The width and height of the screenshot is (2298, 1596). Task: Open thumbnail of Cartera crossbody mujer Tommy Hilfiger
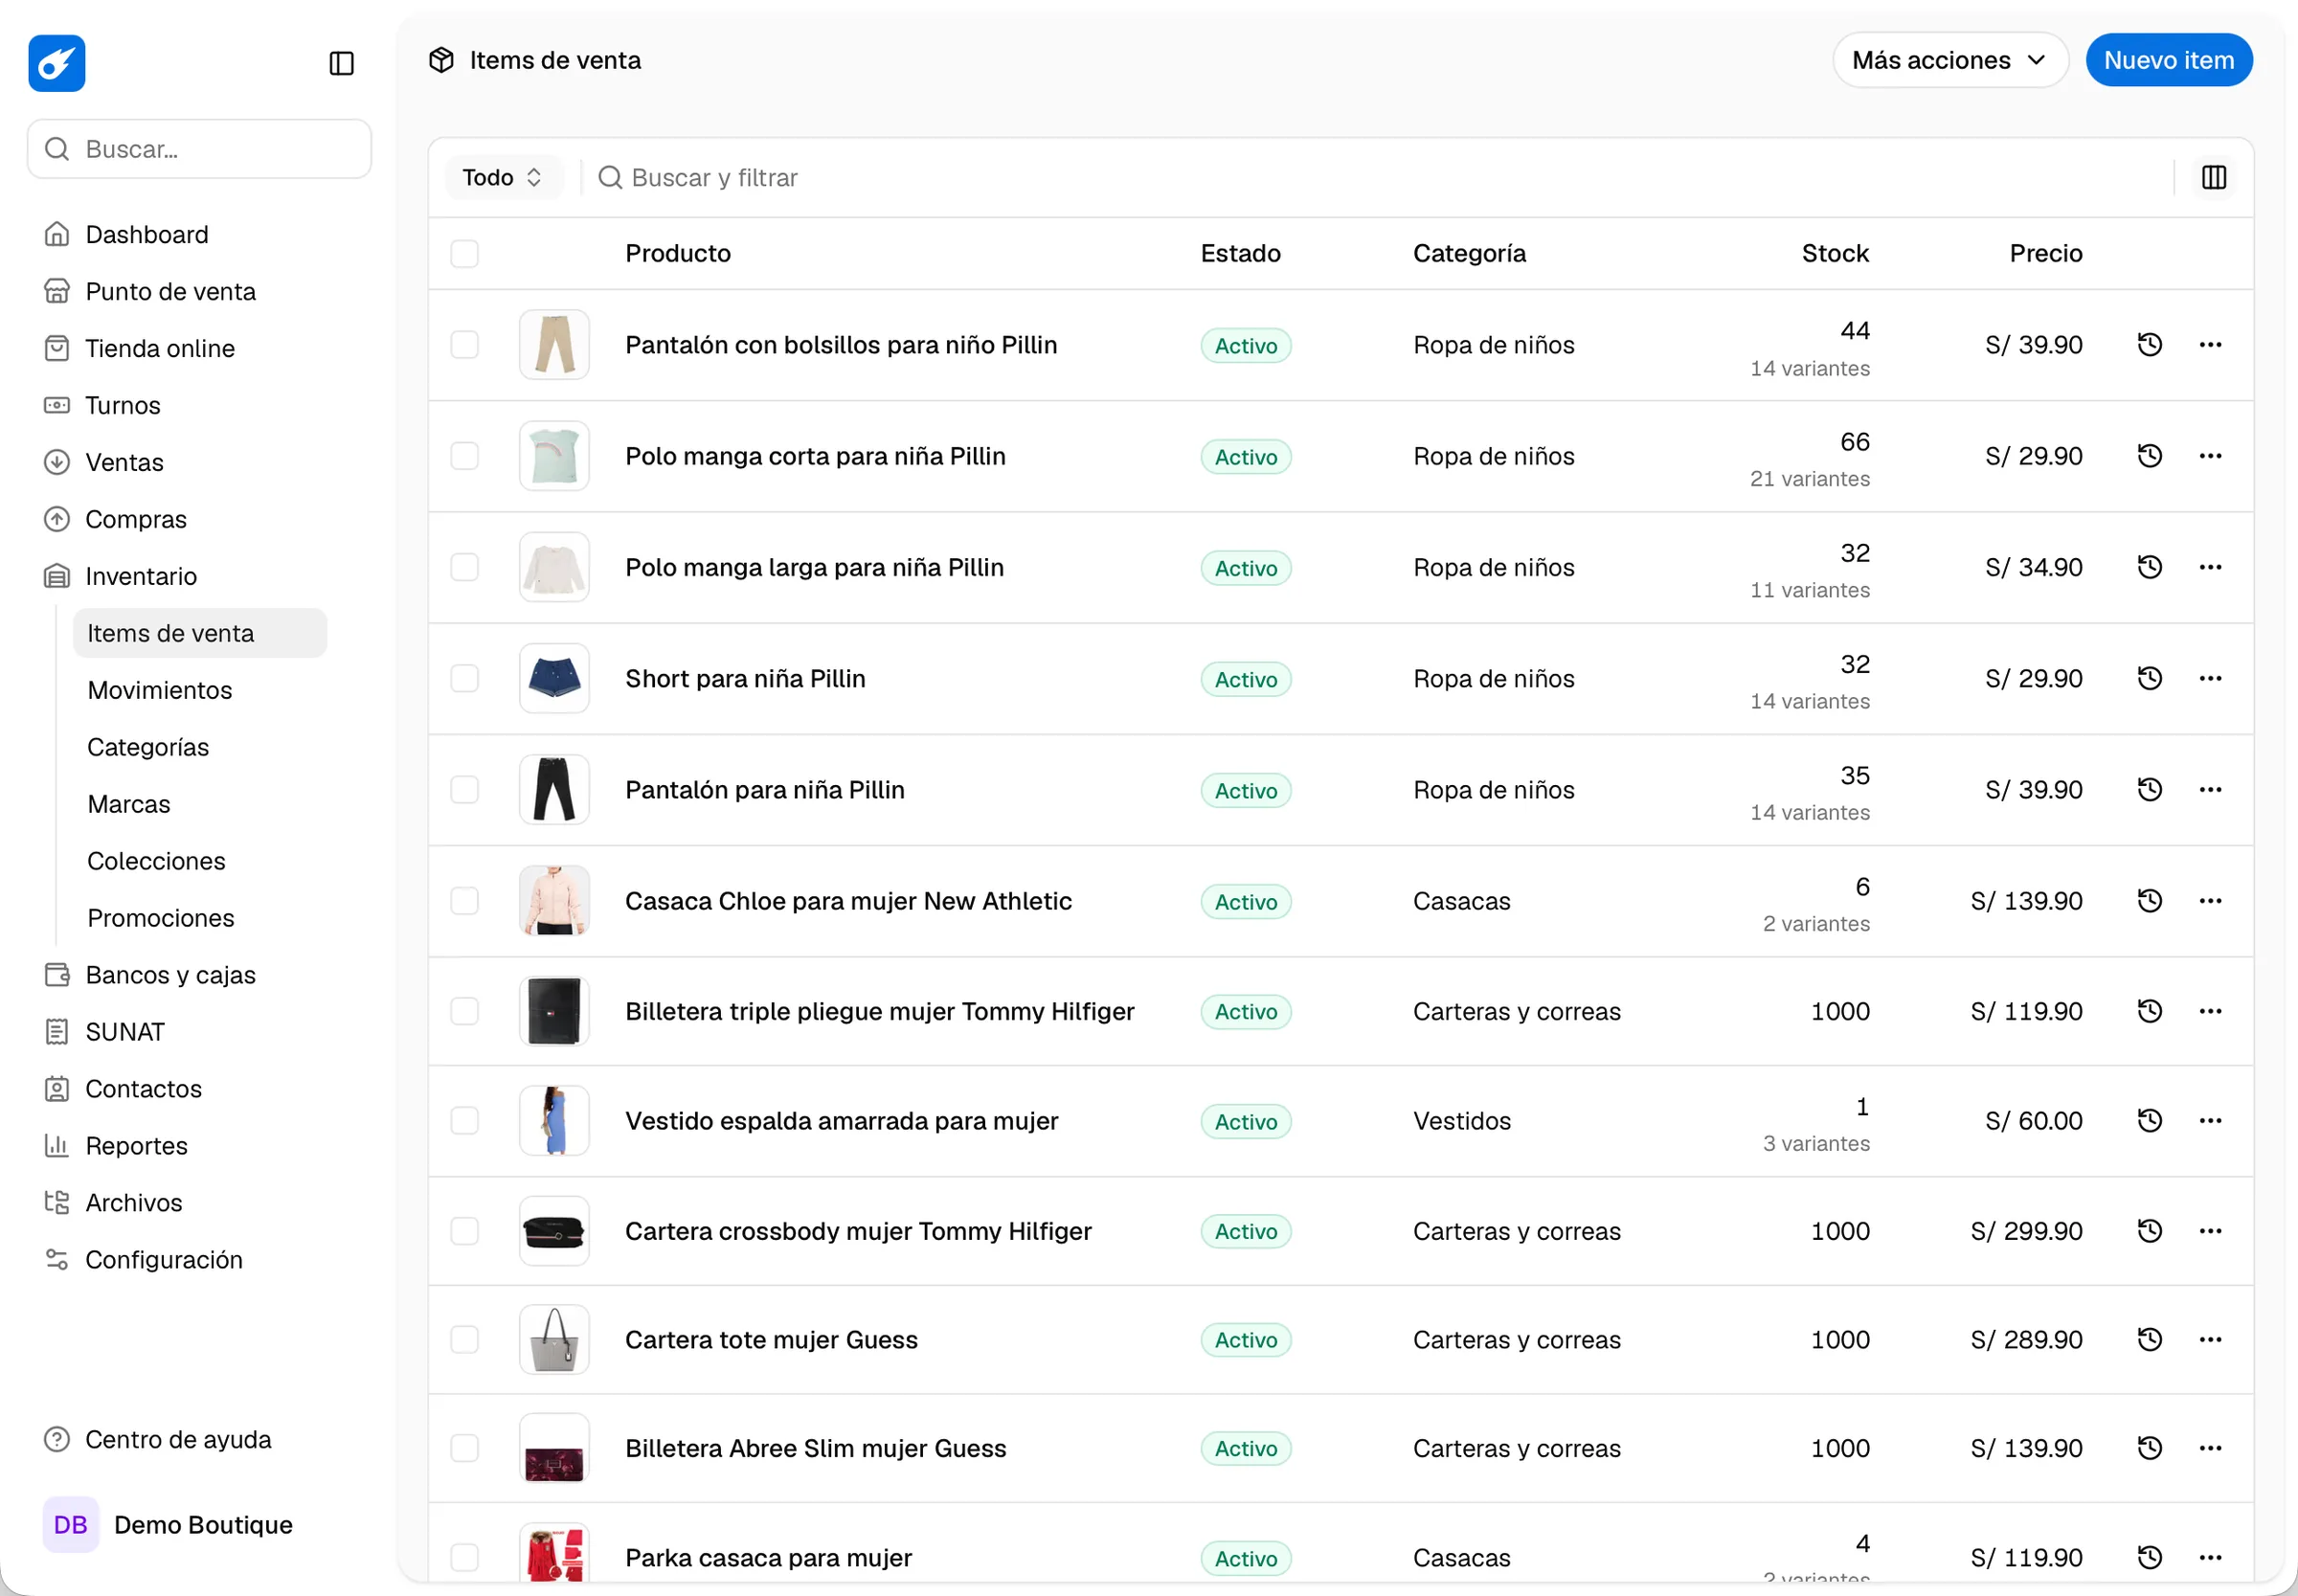[554, 1231]
